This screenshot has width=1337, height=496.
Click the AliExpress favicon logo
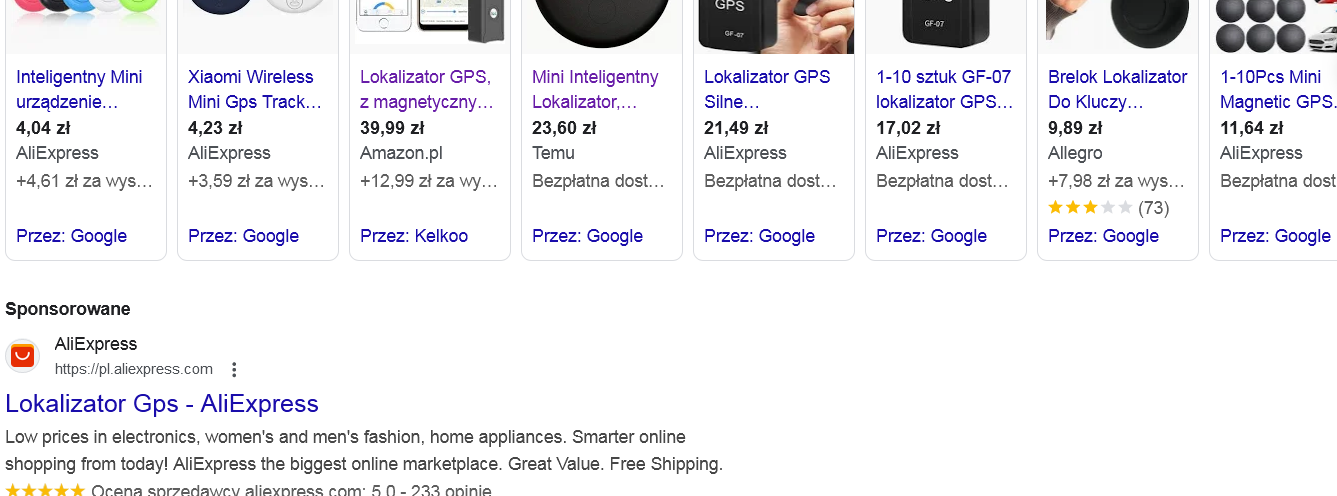pyautogui.click(x=22, y=356)
